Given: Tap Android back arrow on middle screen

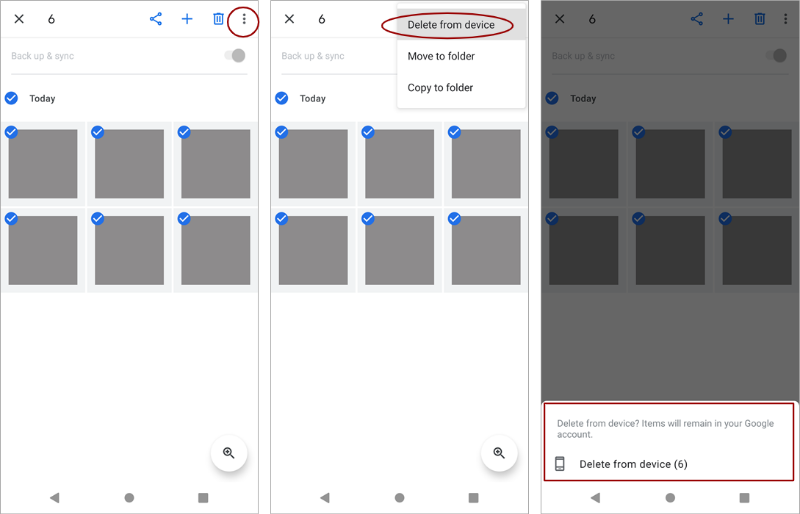Looking at the screenshot, I should tap(325, 497).
